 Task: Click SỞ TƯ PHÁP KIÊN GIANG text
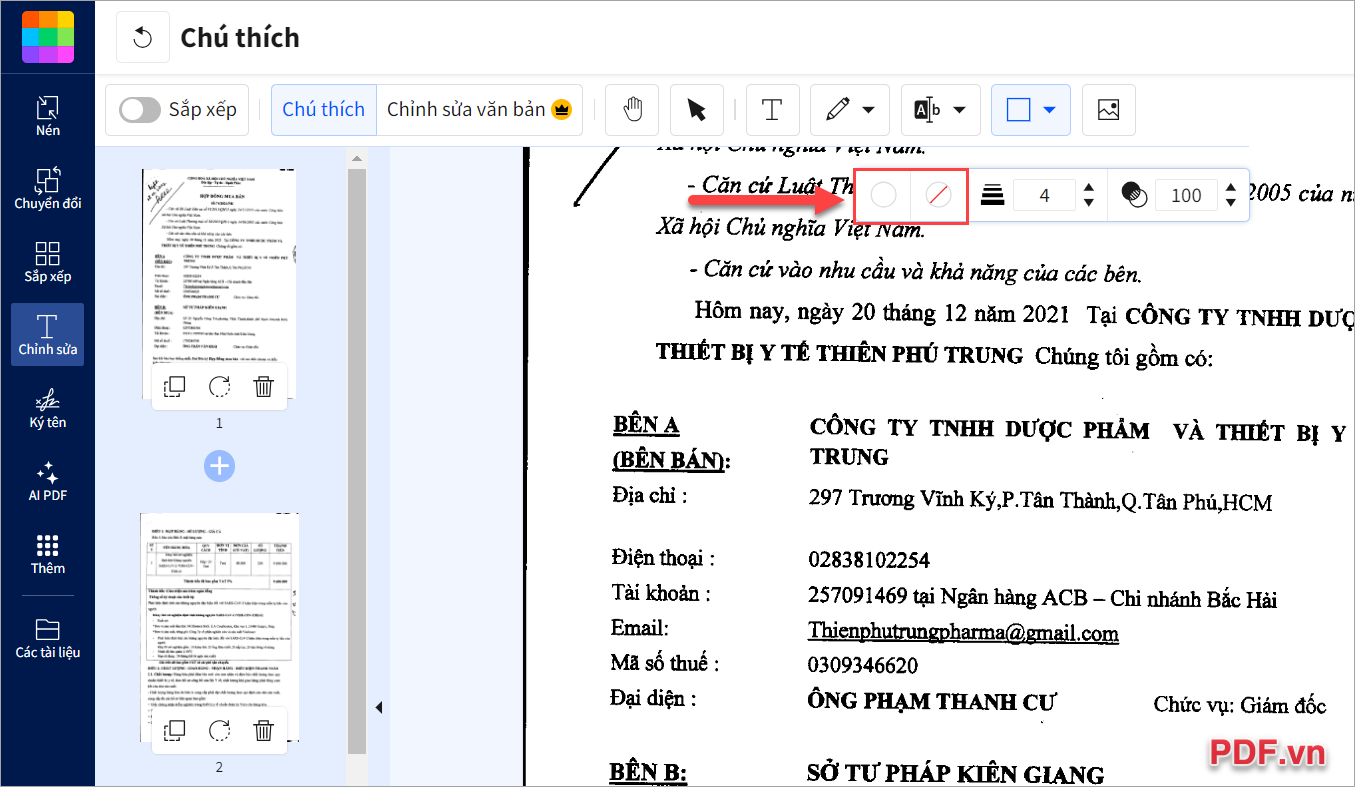[x=955, y=774]
